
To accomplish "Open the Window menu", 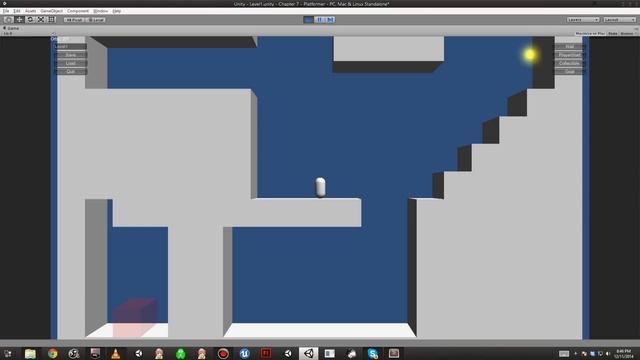I will pyautogui.click(x=100, y=11).
